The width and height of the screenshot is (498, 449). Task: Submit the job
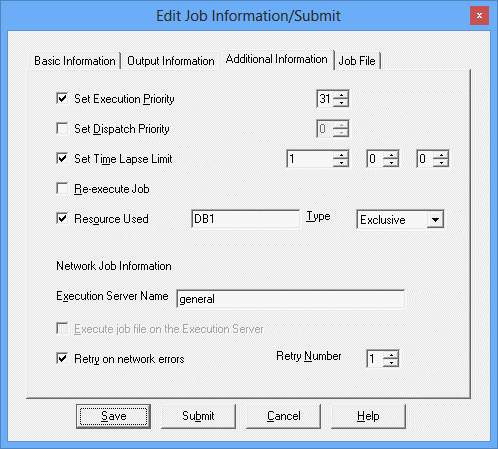point(198,416)
